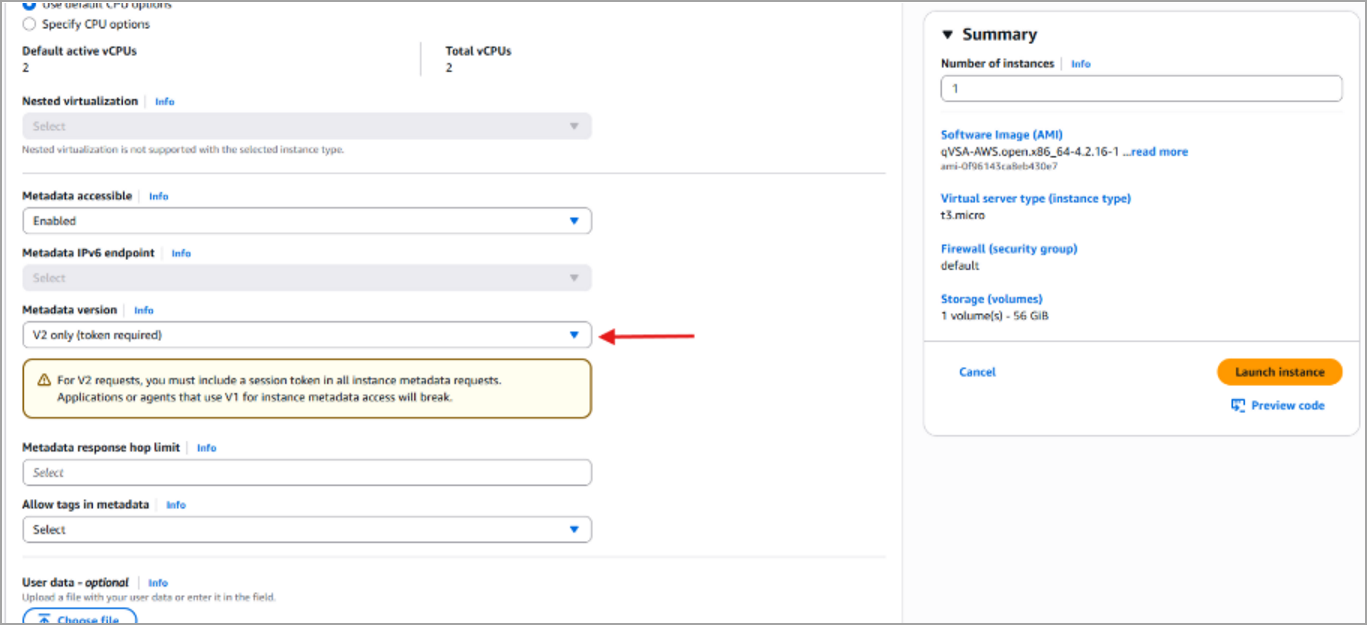Click the Choose file upload button
1367x625 pixels.
tap(79, 618)
